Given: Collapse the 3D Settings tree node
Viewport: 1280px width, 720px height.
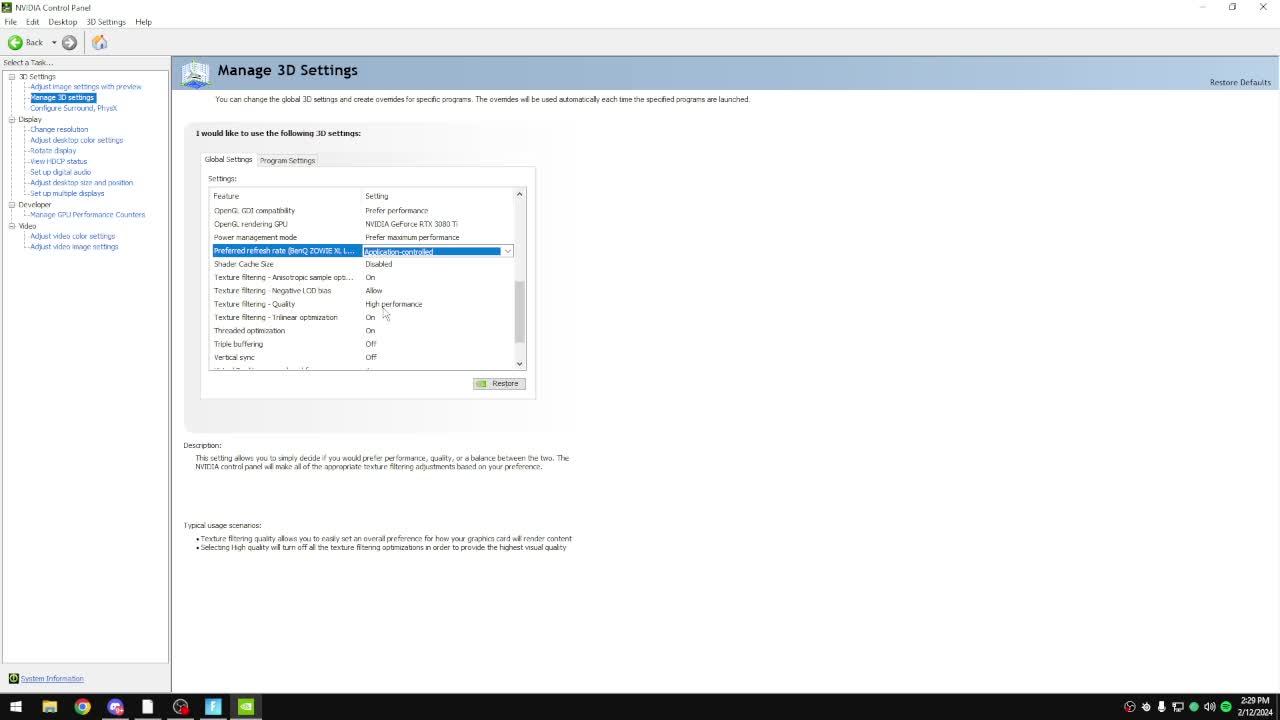Looking at the screenshot, I should coord(12,76).
